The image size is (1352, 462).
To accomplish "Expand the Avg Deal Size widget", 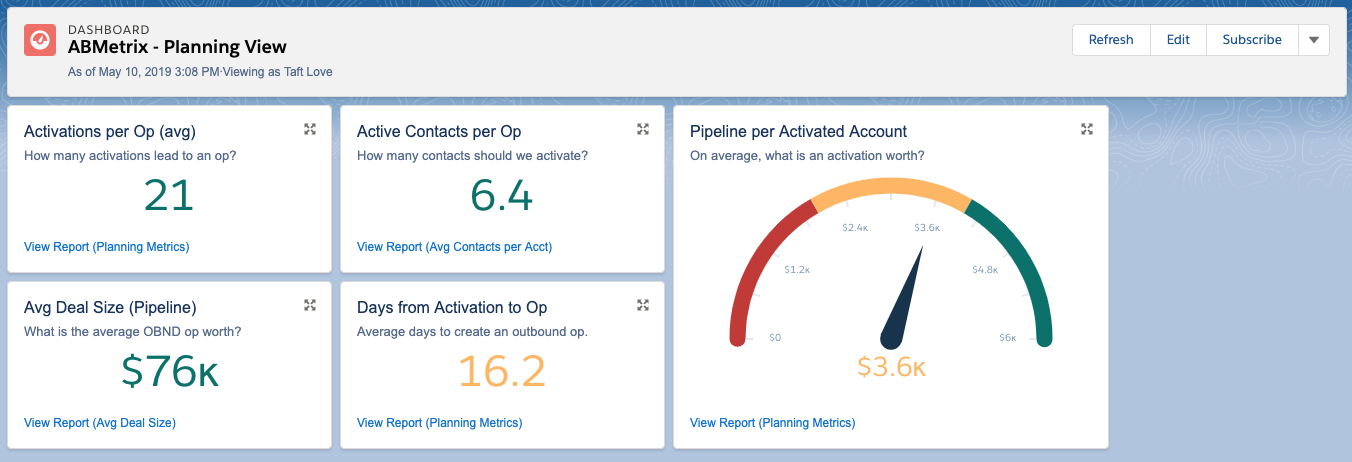I will (310, 305).
